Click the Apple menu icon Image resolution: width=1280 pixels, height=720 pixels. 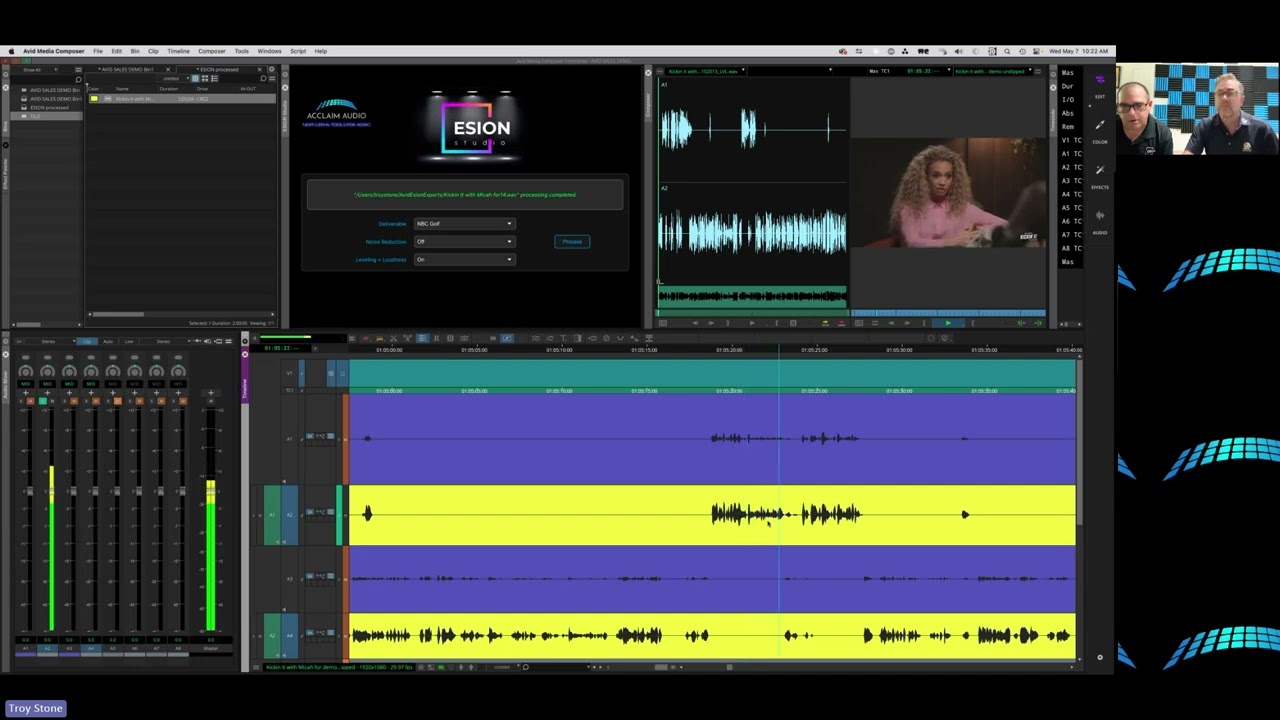[11, 51]
